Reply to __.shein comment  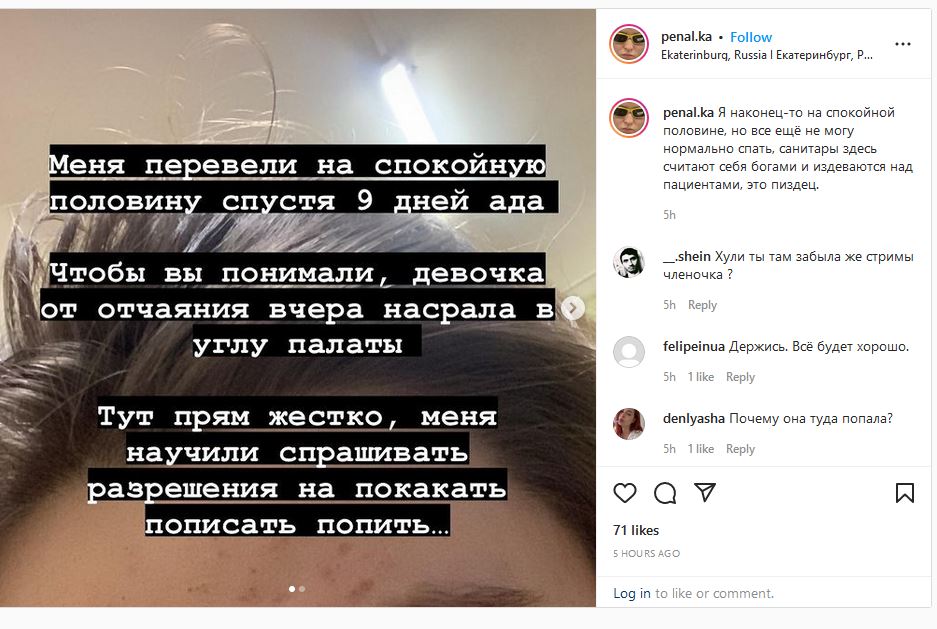coord(702,305)
